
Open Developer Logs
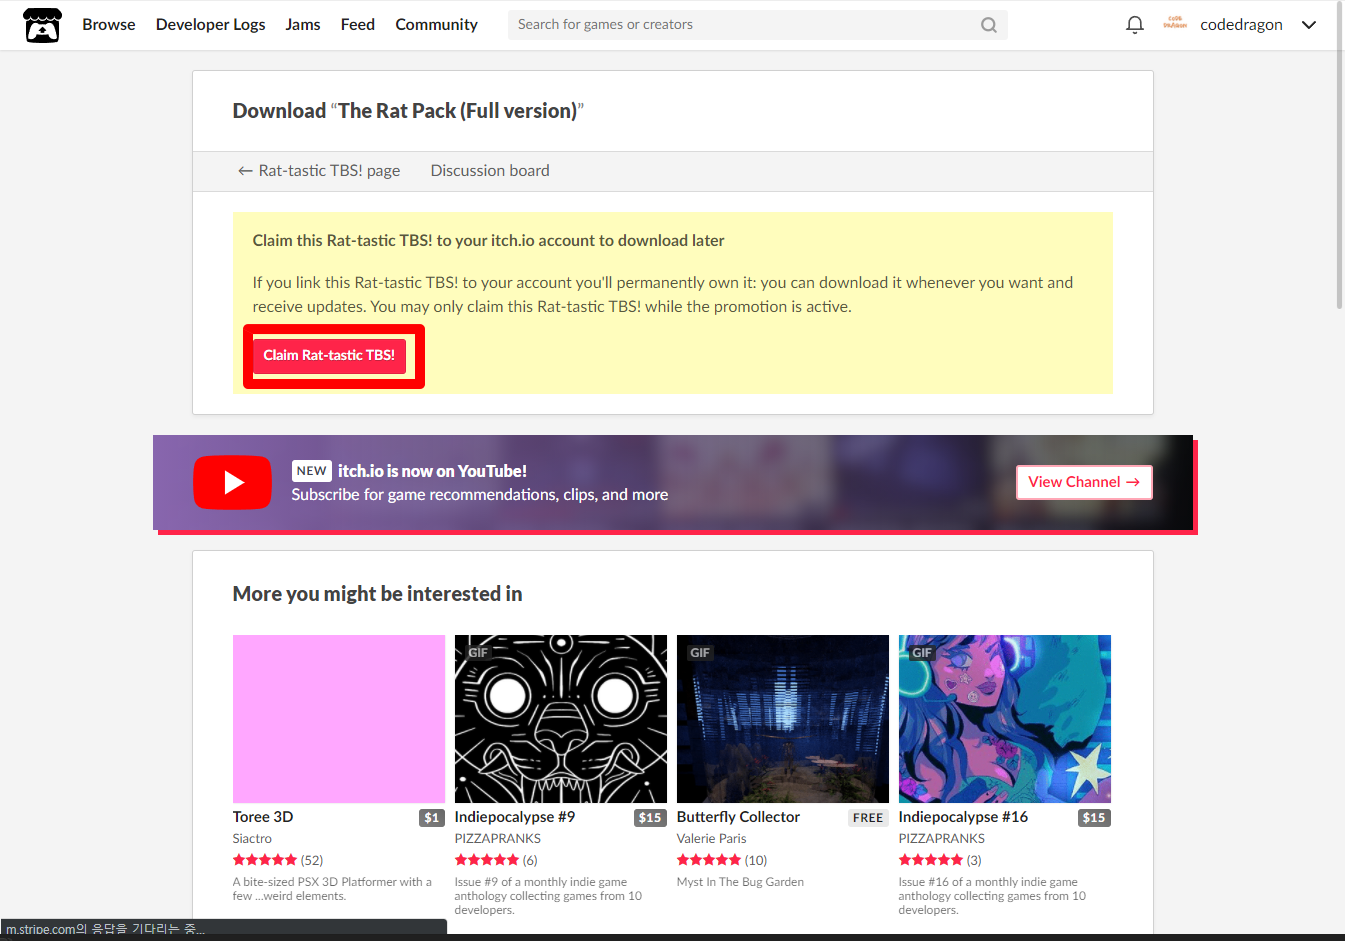[x=210, y=25]
